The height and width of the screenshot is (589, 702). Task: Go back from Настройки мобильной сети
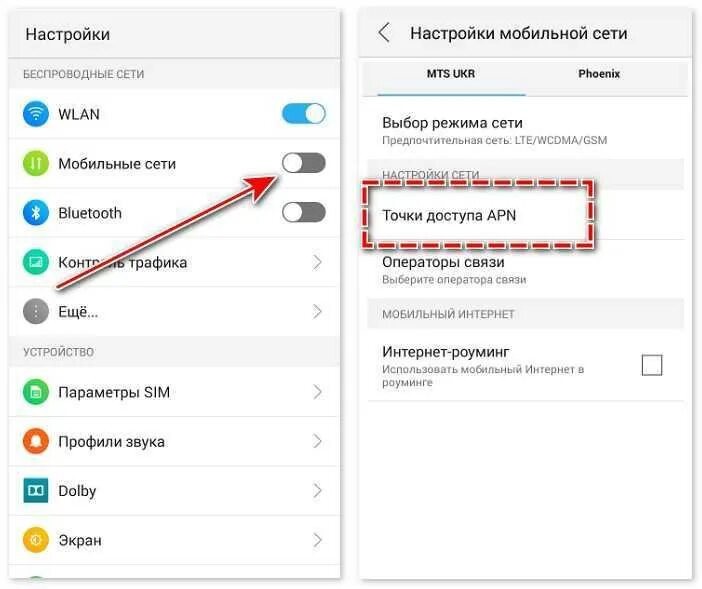[x=384, y=33]
